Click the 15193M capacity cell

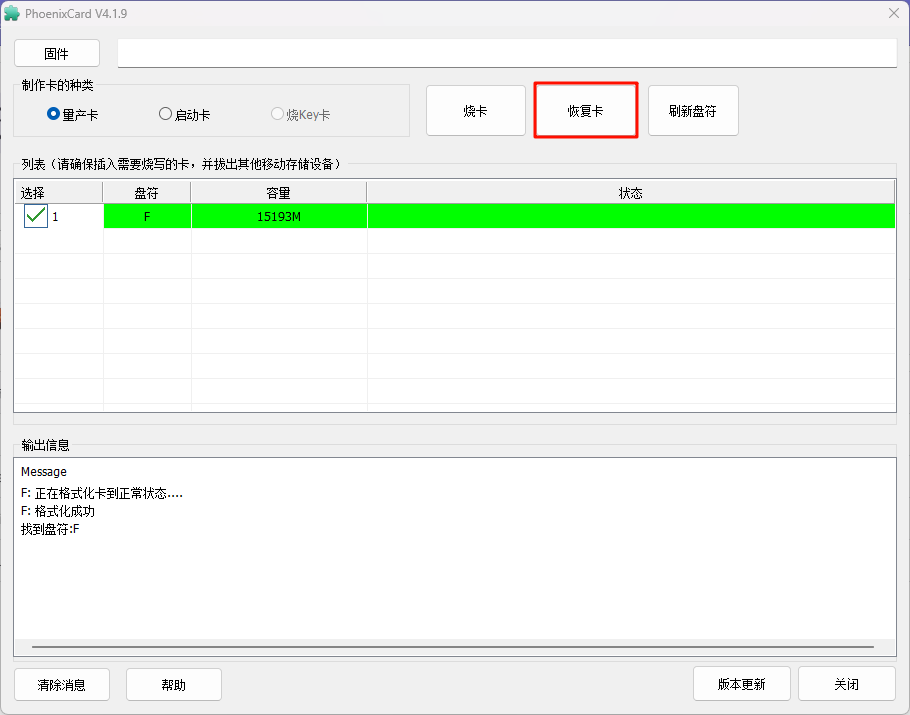[278, 216]
